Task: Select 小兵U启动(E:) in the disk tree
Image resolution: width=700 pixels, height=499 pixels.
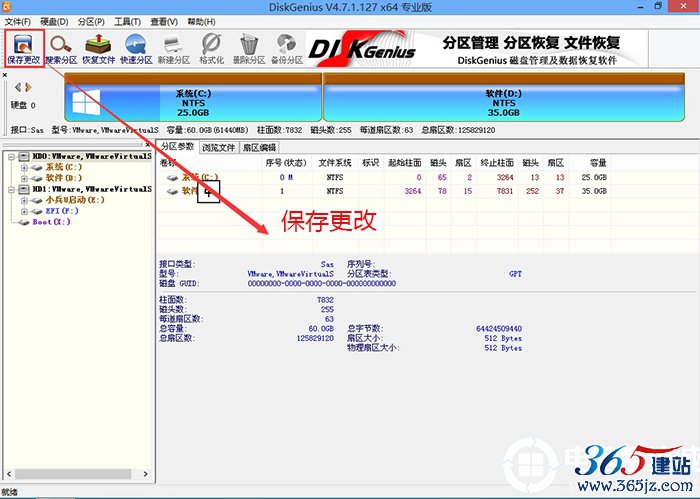Action: click(x=75, y=200)
